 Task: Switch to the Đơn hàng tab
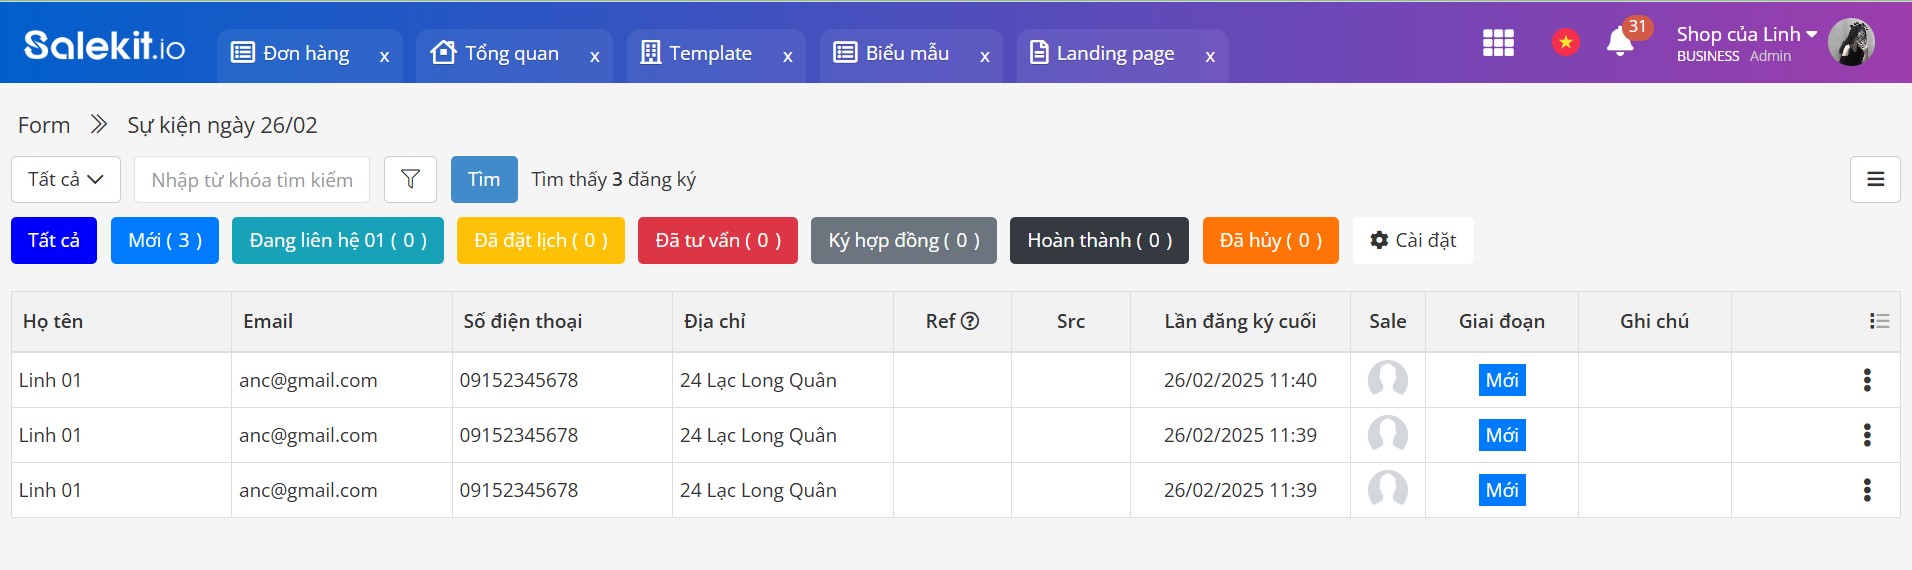pos(305,54)
